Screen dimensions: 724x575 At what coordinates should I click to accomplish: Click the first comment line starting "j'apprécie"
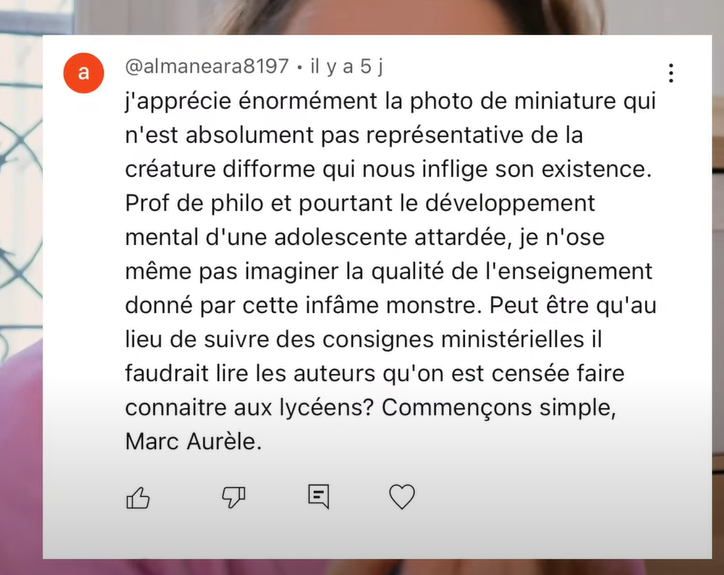coord(391,102)
